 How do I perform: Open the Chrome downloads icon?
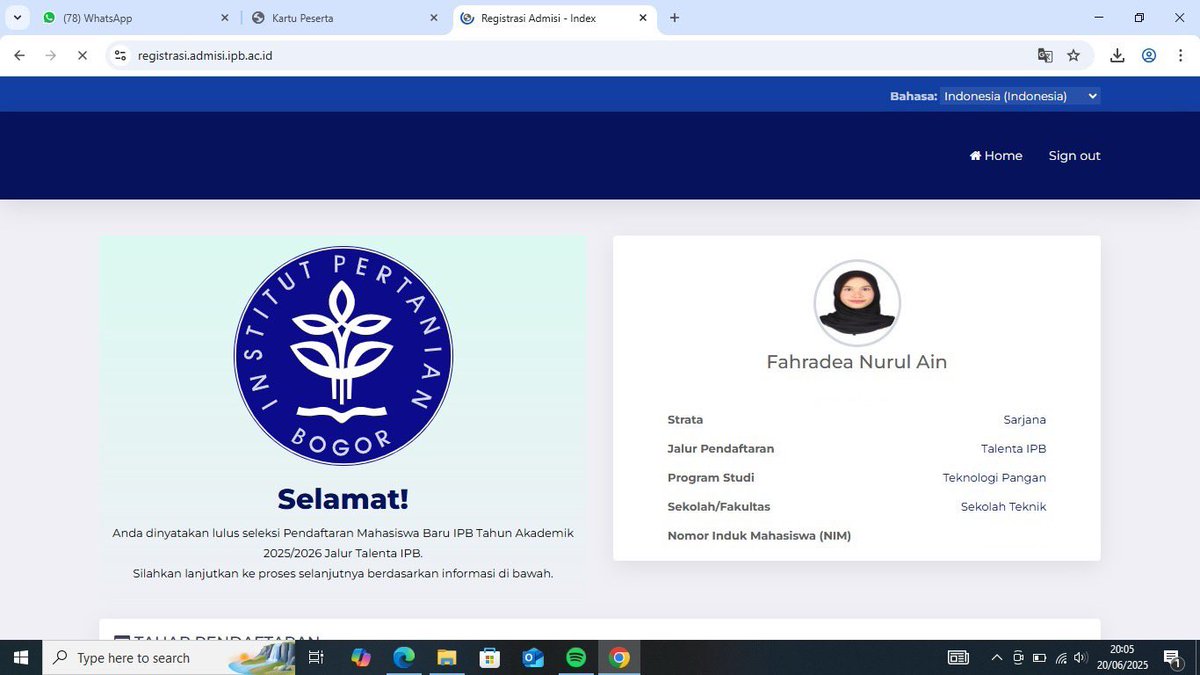pos(1118,55)
